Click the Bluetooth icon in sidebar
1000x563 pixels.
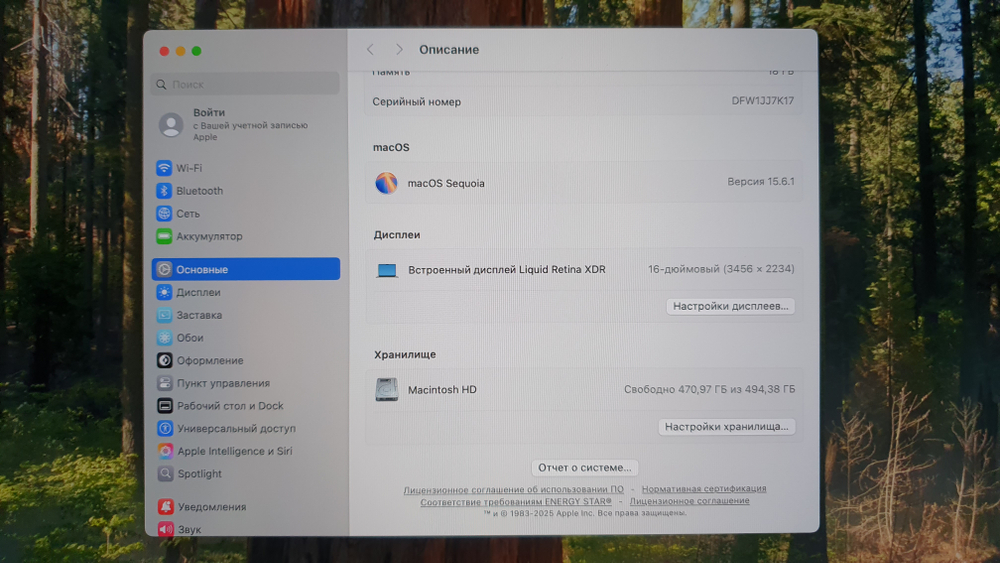pyautogui.click(x=164, y=191)
